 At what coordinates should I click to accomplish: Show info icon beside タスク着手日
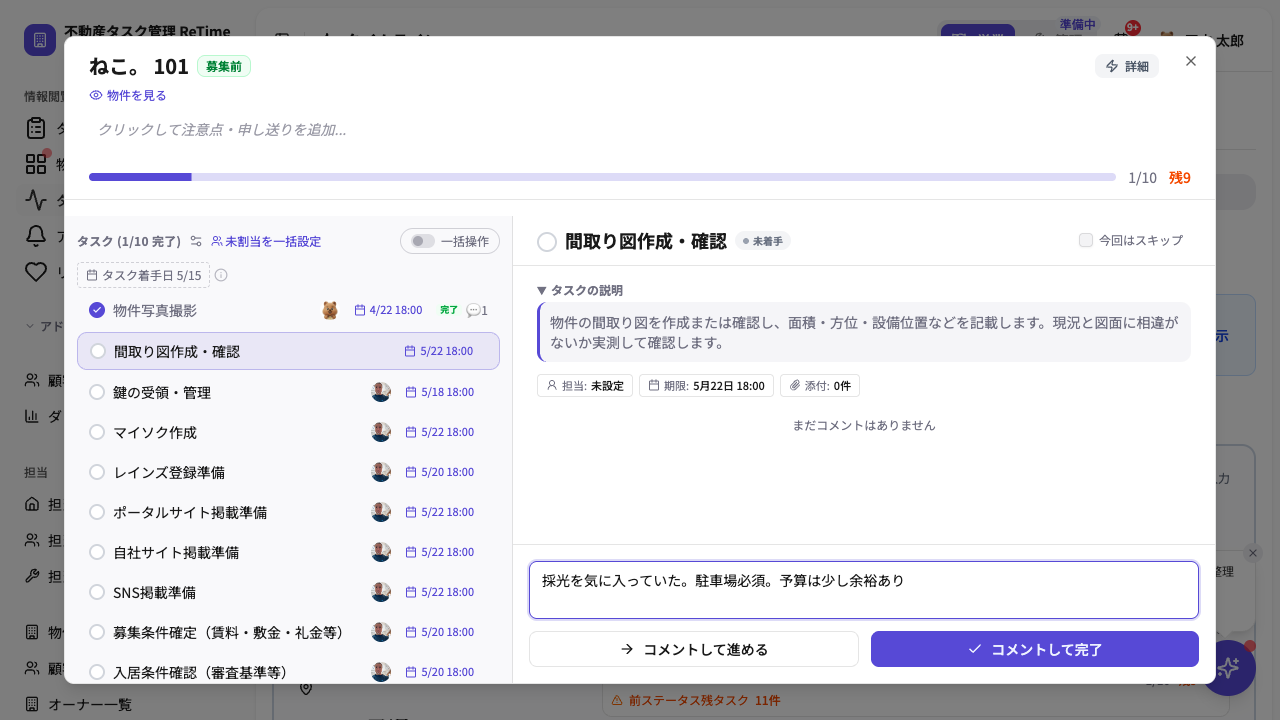click(221, 275)
